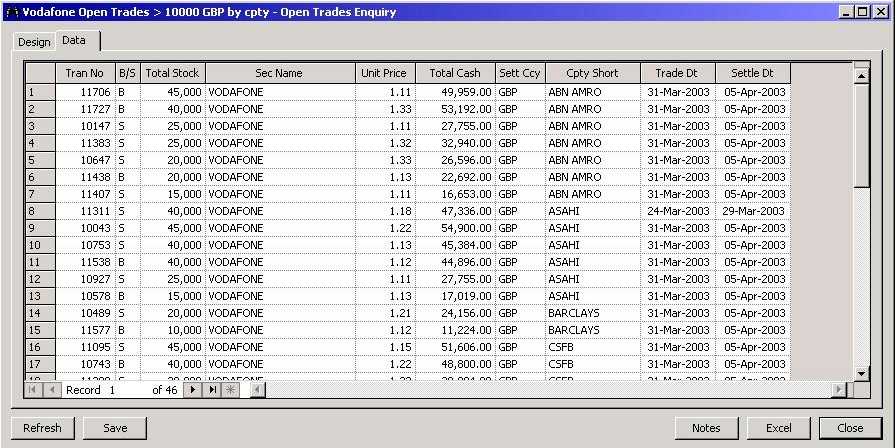
Task: Open Notes for this enquiry
Action: pos(705,428)
